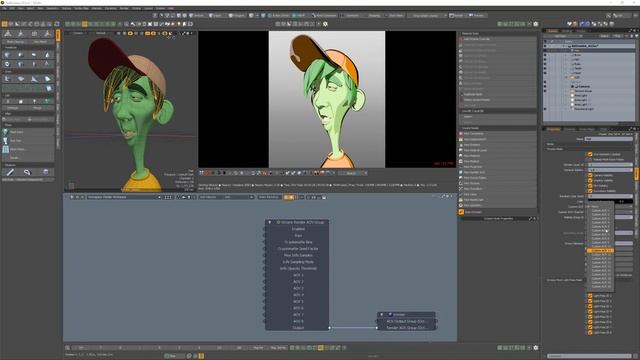Click the Add Value icon

461,194
